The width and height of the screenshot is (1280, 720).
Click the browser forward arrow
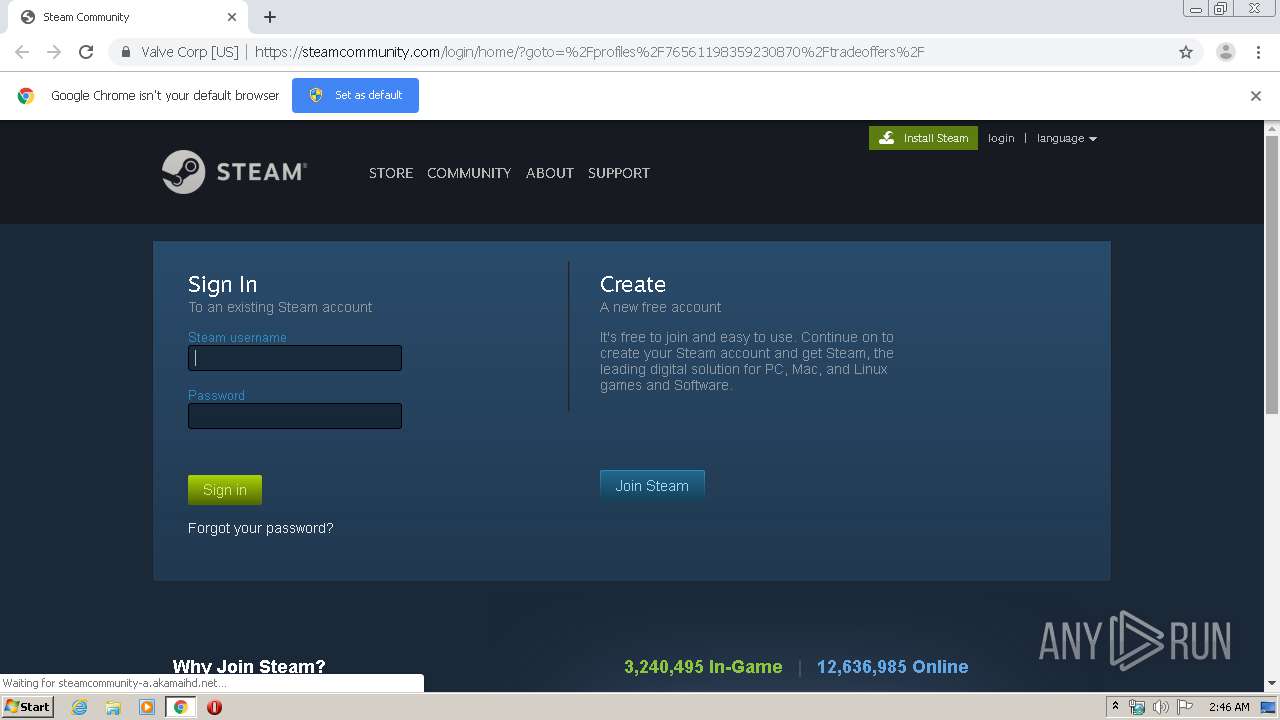click(54, 52)
